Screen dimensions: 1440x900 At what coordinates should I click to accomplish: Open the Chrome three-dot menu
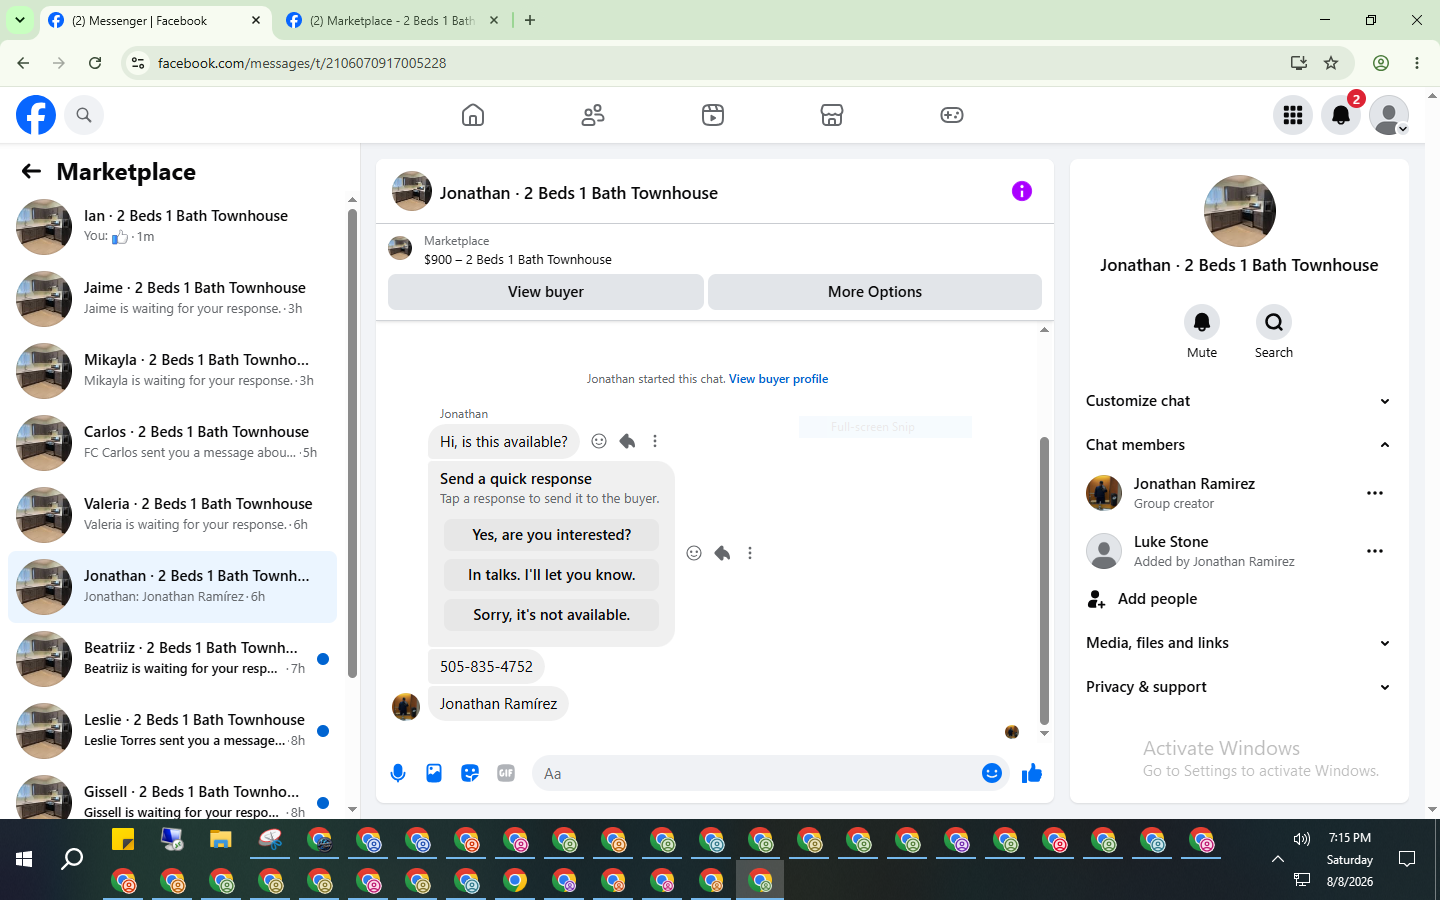(x=1417, y=63)
